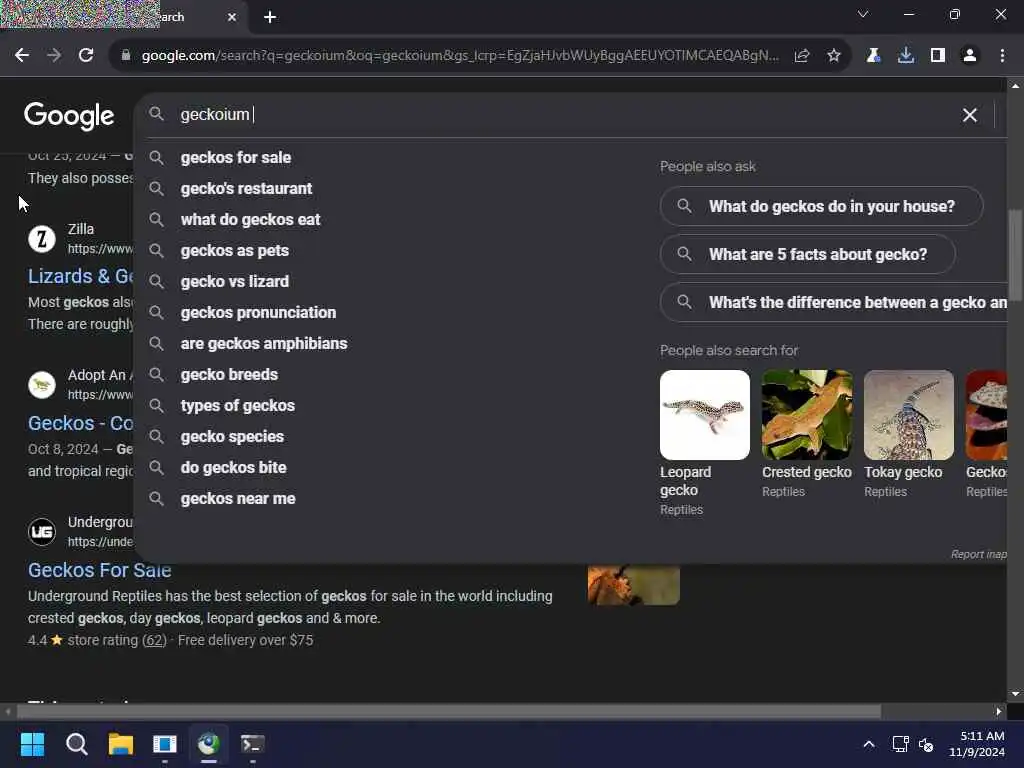Open File Explorer from taskbar

point(121,744)
